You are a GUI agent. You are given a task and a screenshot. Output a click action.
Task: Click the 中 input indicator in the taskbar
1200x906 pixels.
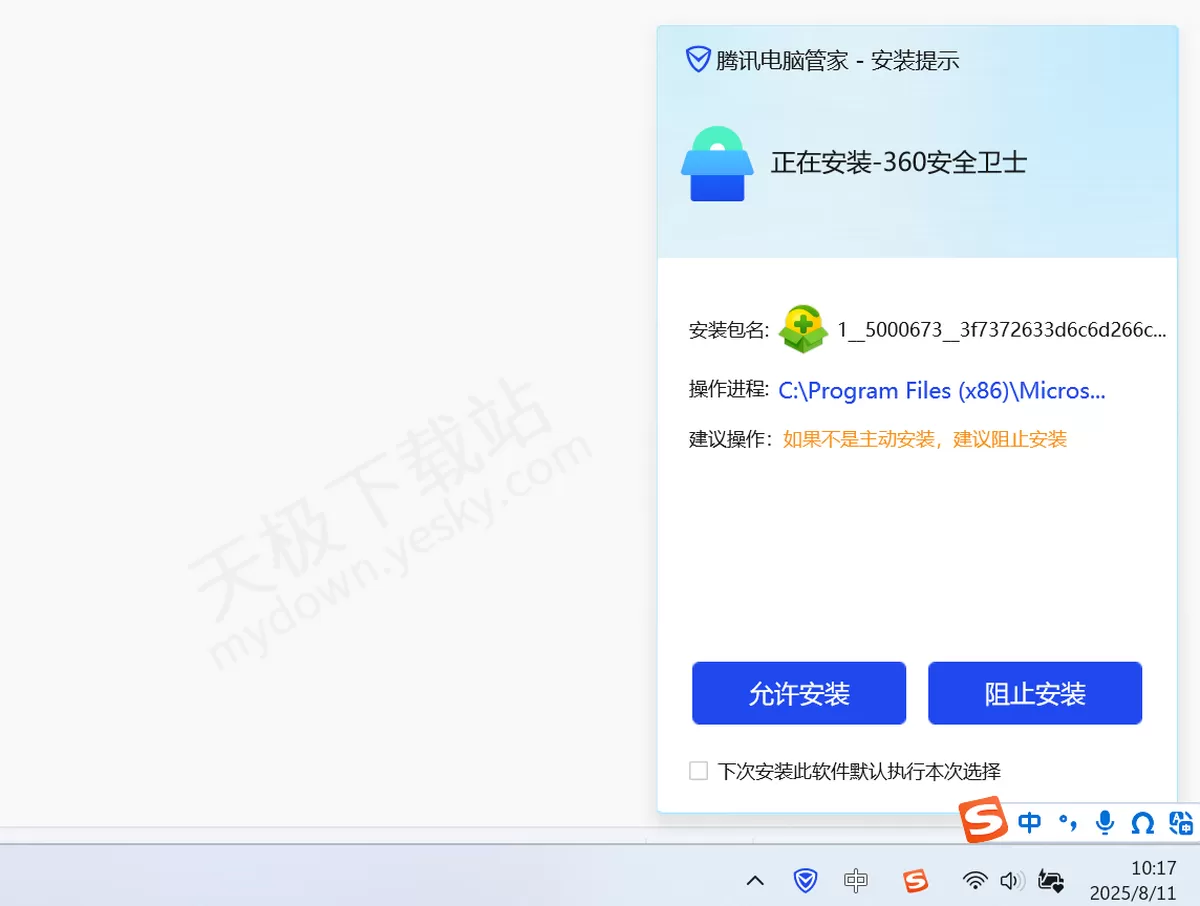(x=856, y=880)
